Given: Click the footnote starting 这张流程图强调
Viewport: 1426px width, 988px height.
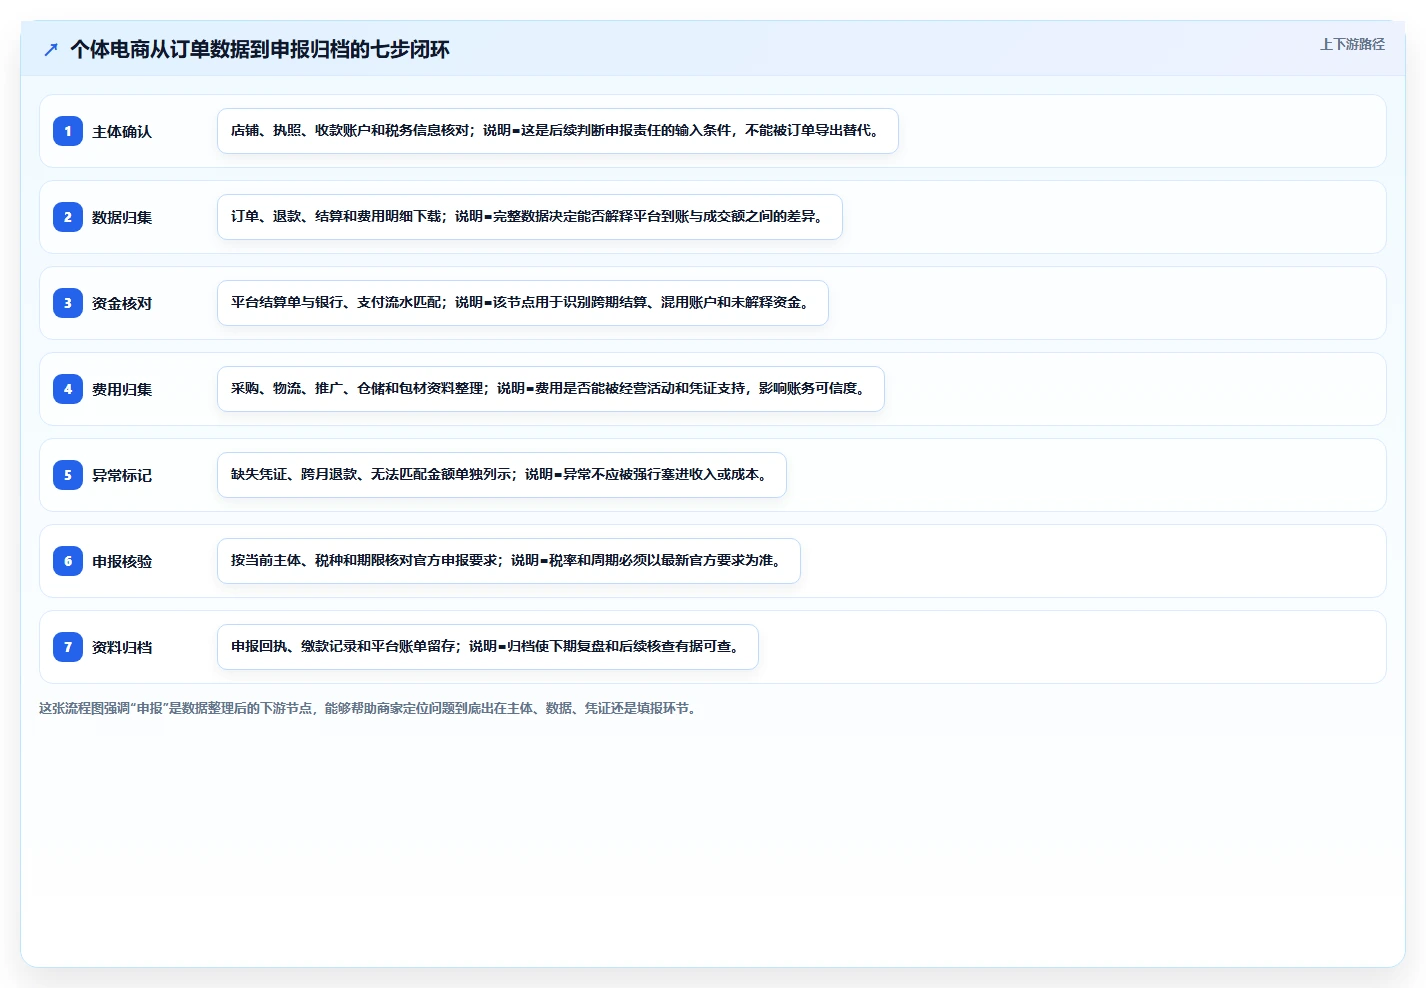Looking at the screenshot, I should [x=370, y=708].
